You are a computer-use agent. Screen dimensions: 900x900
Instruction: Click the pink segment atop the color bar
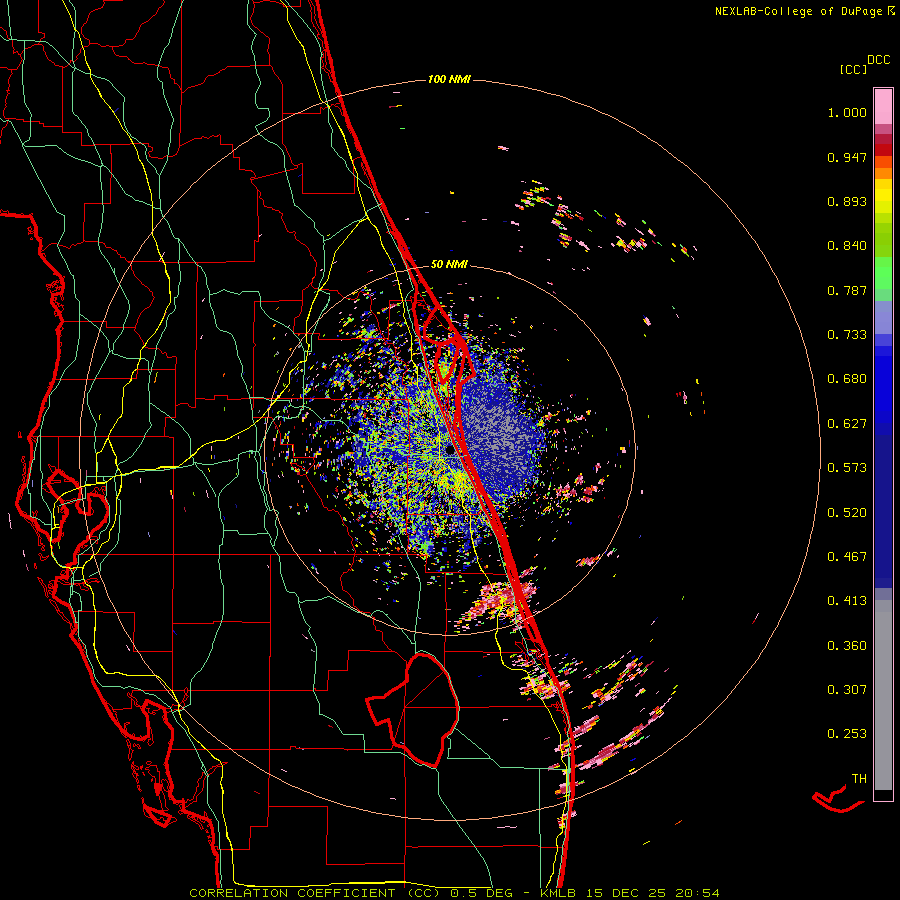pyautogui.click(x=883, y=106)
